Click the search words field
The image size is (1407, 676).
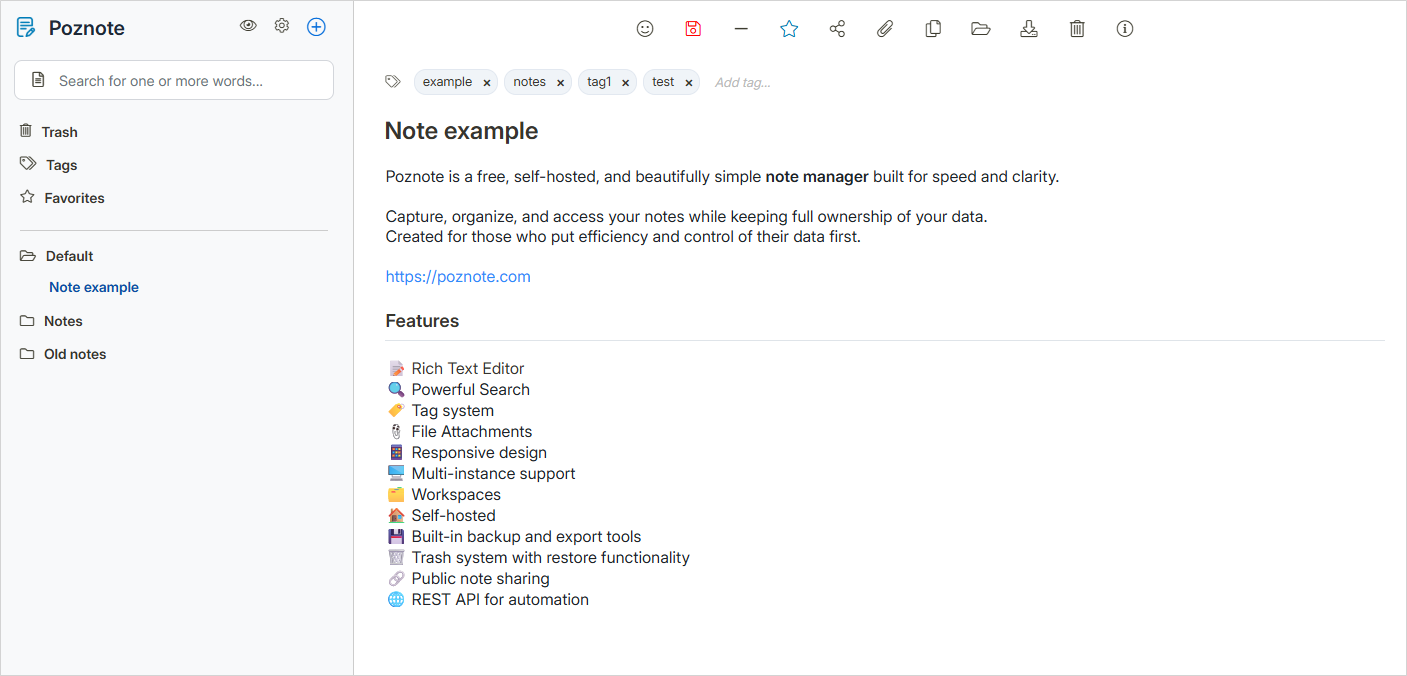pos(173,80)
